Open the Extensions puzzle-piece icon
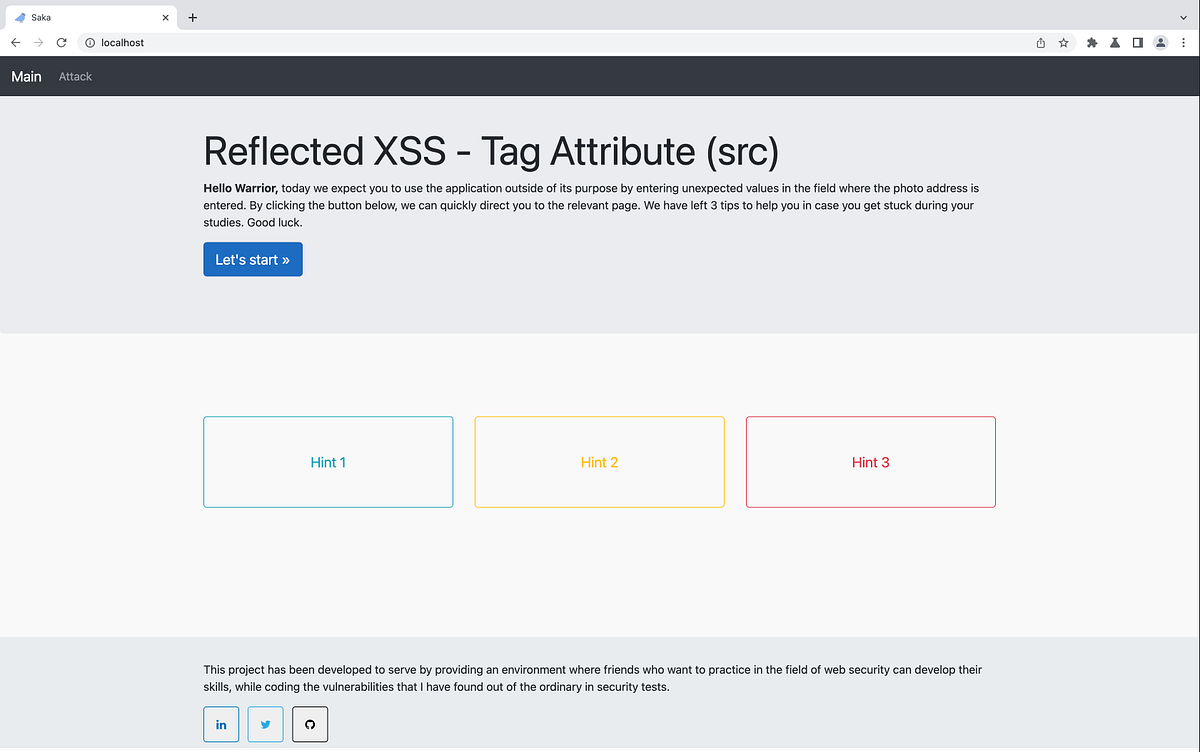 (x=1091, y=43)
